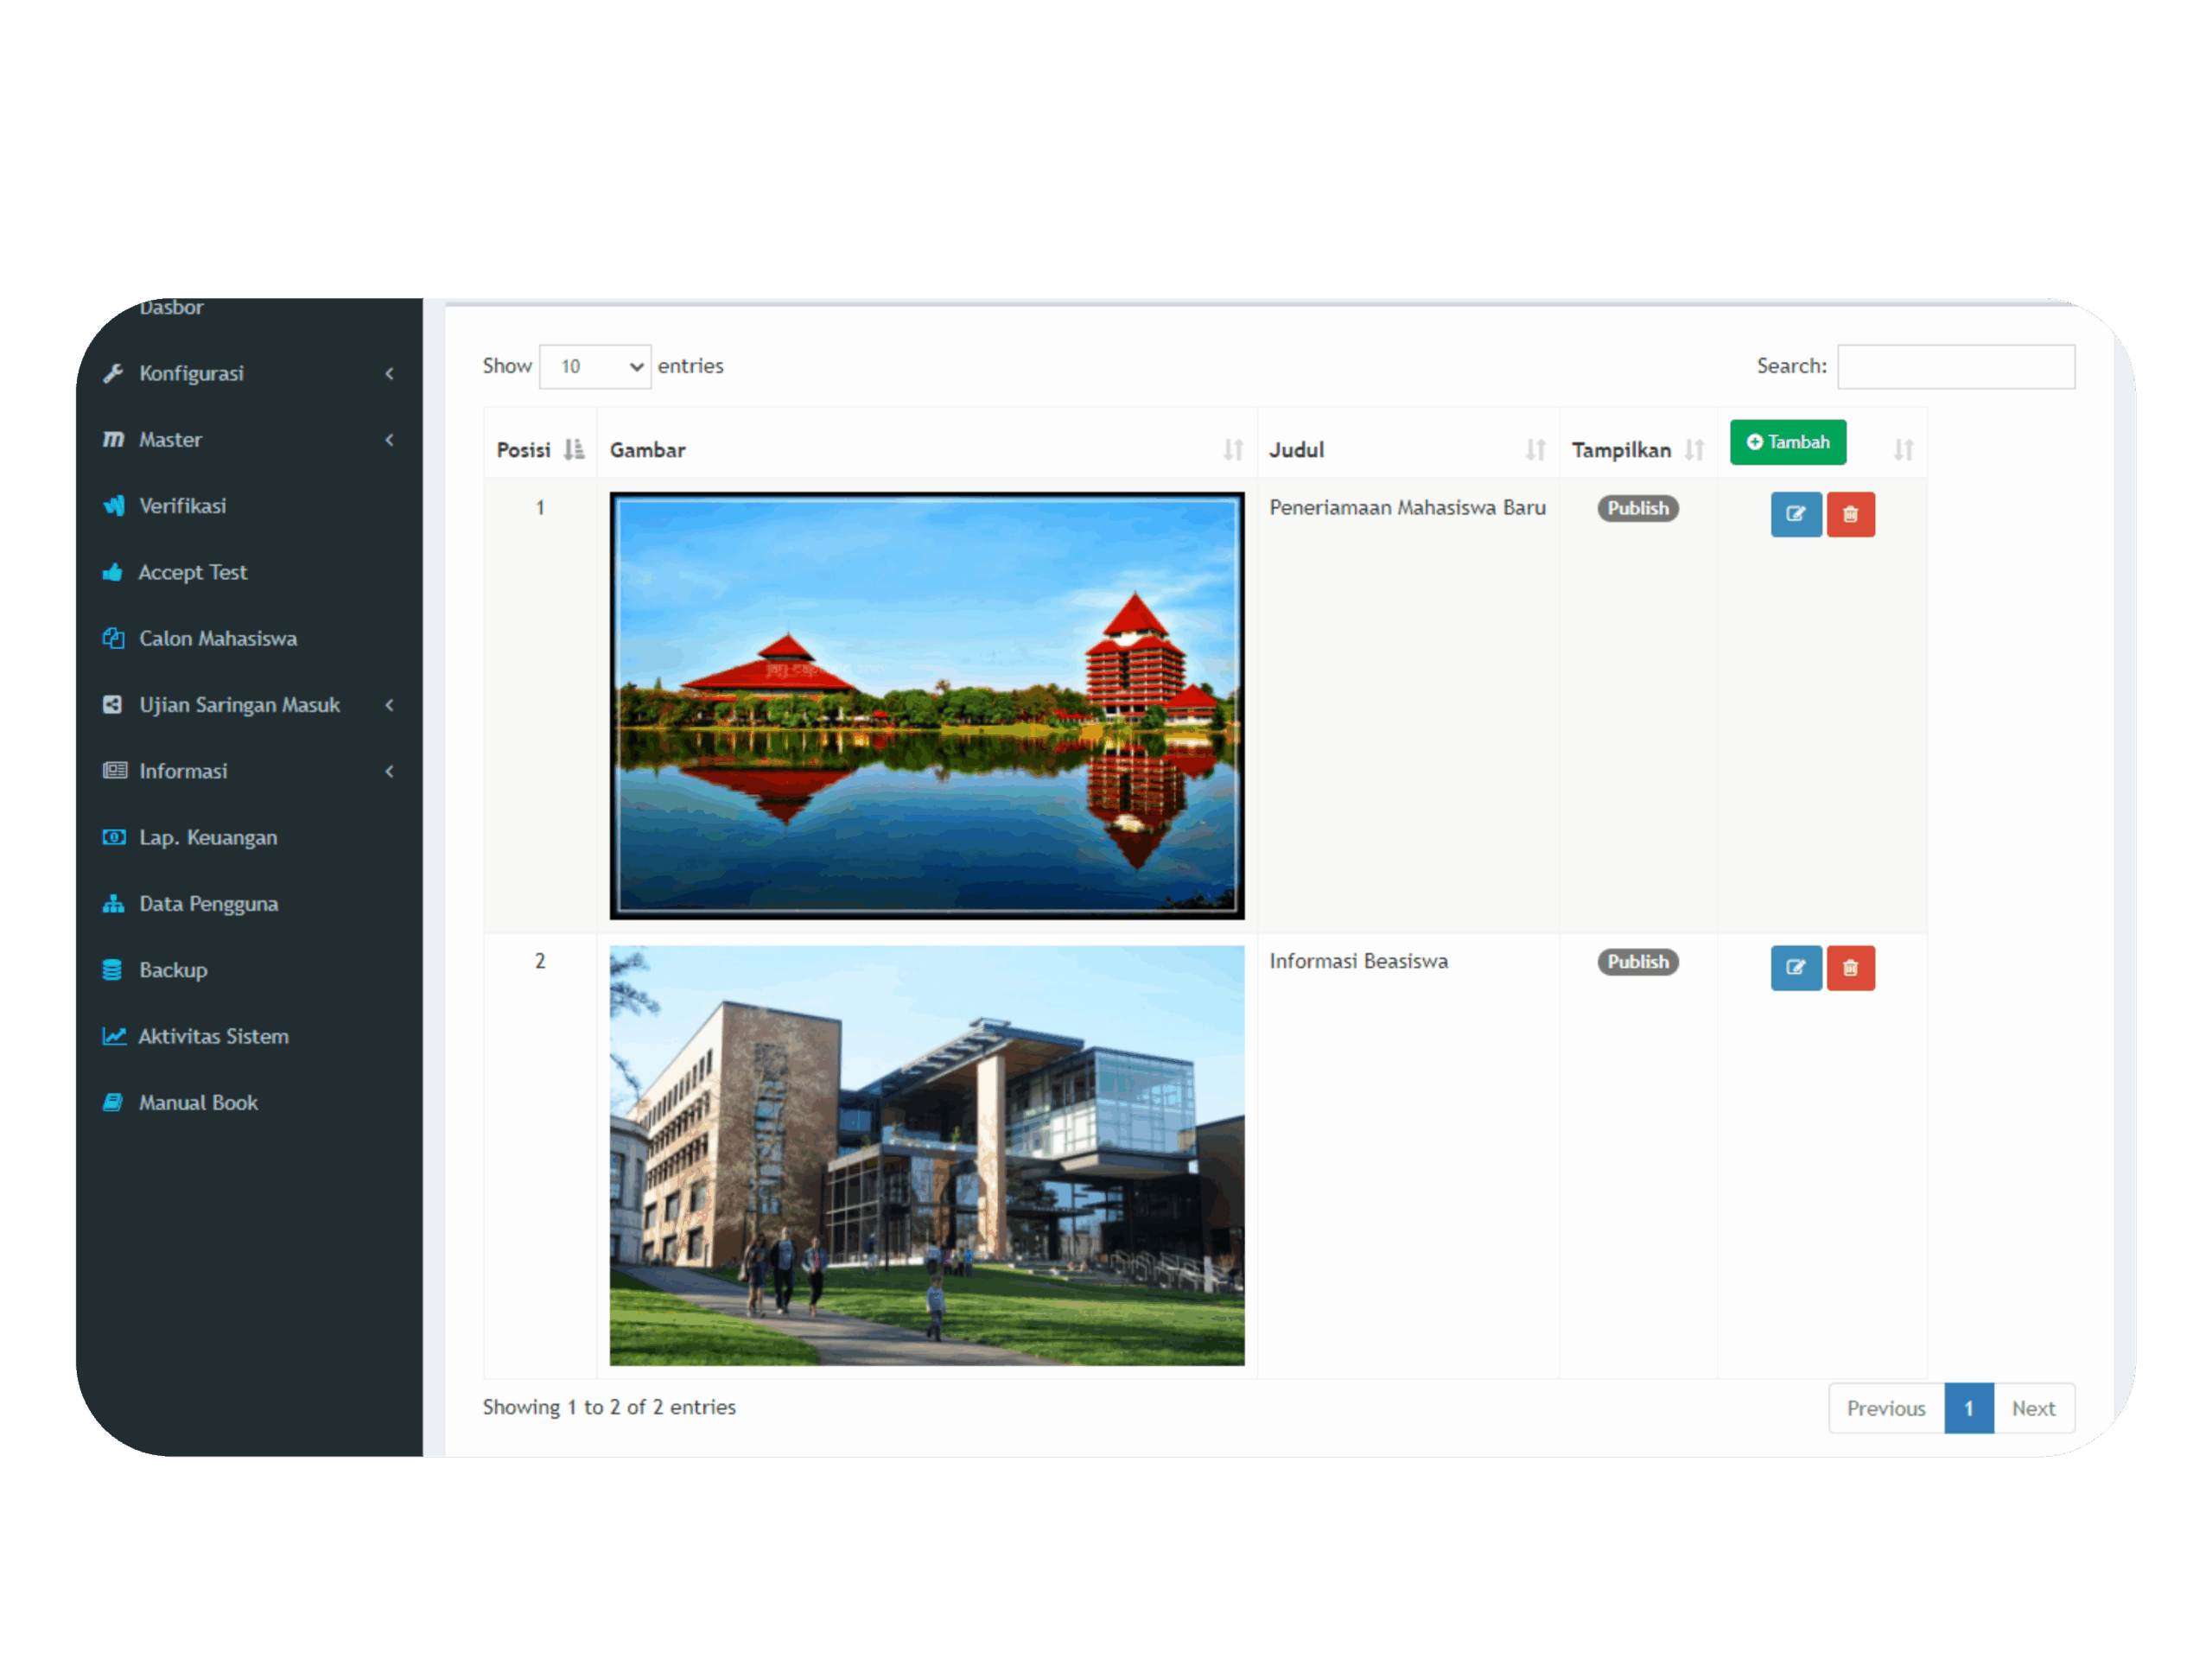This screenshot has height=1659, width=2212.
Task: Click the Manual Book icon
Action: click(113, 1102)
